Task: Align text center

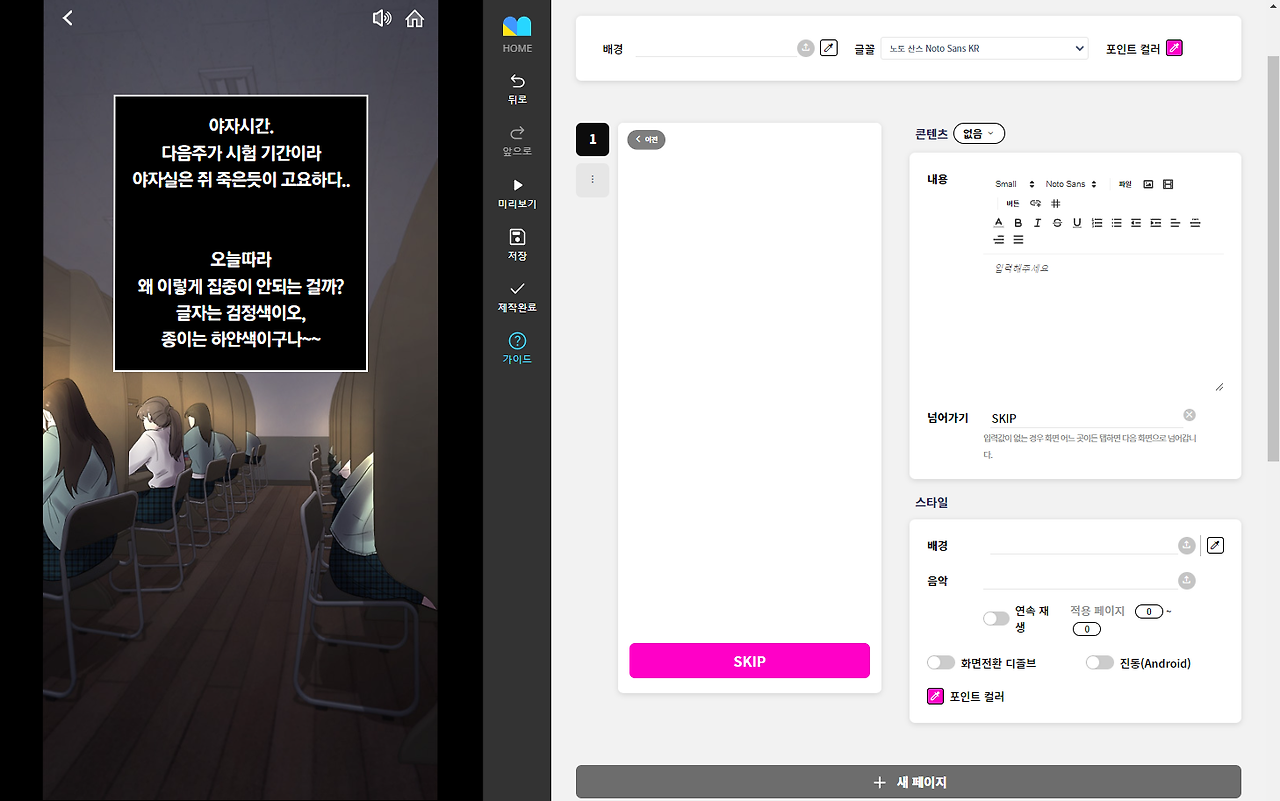Action: click(x=1195, y=222)
